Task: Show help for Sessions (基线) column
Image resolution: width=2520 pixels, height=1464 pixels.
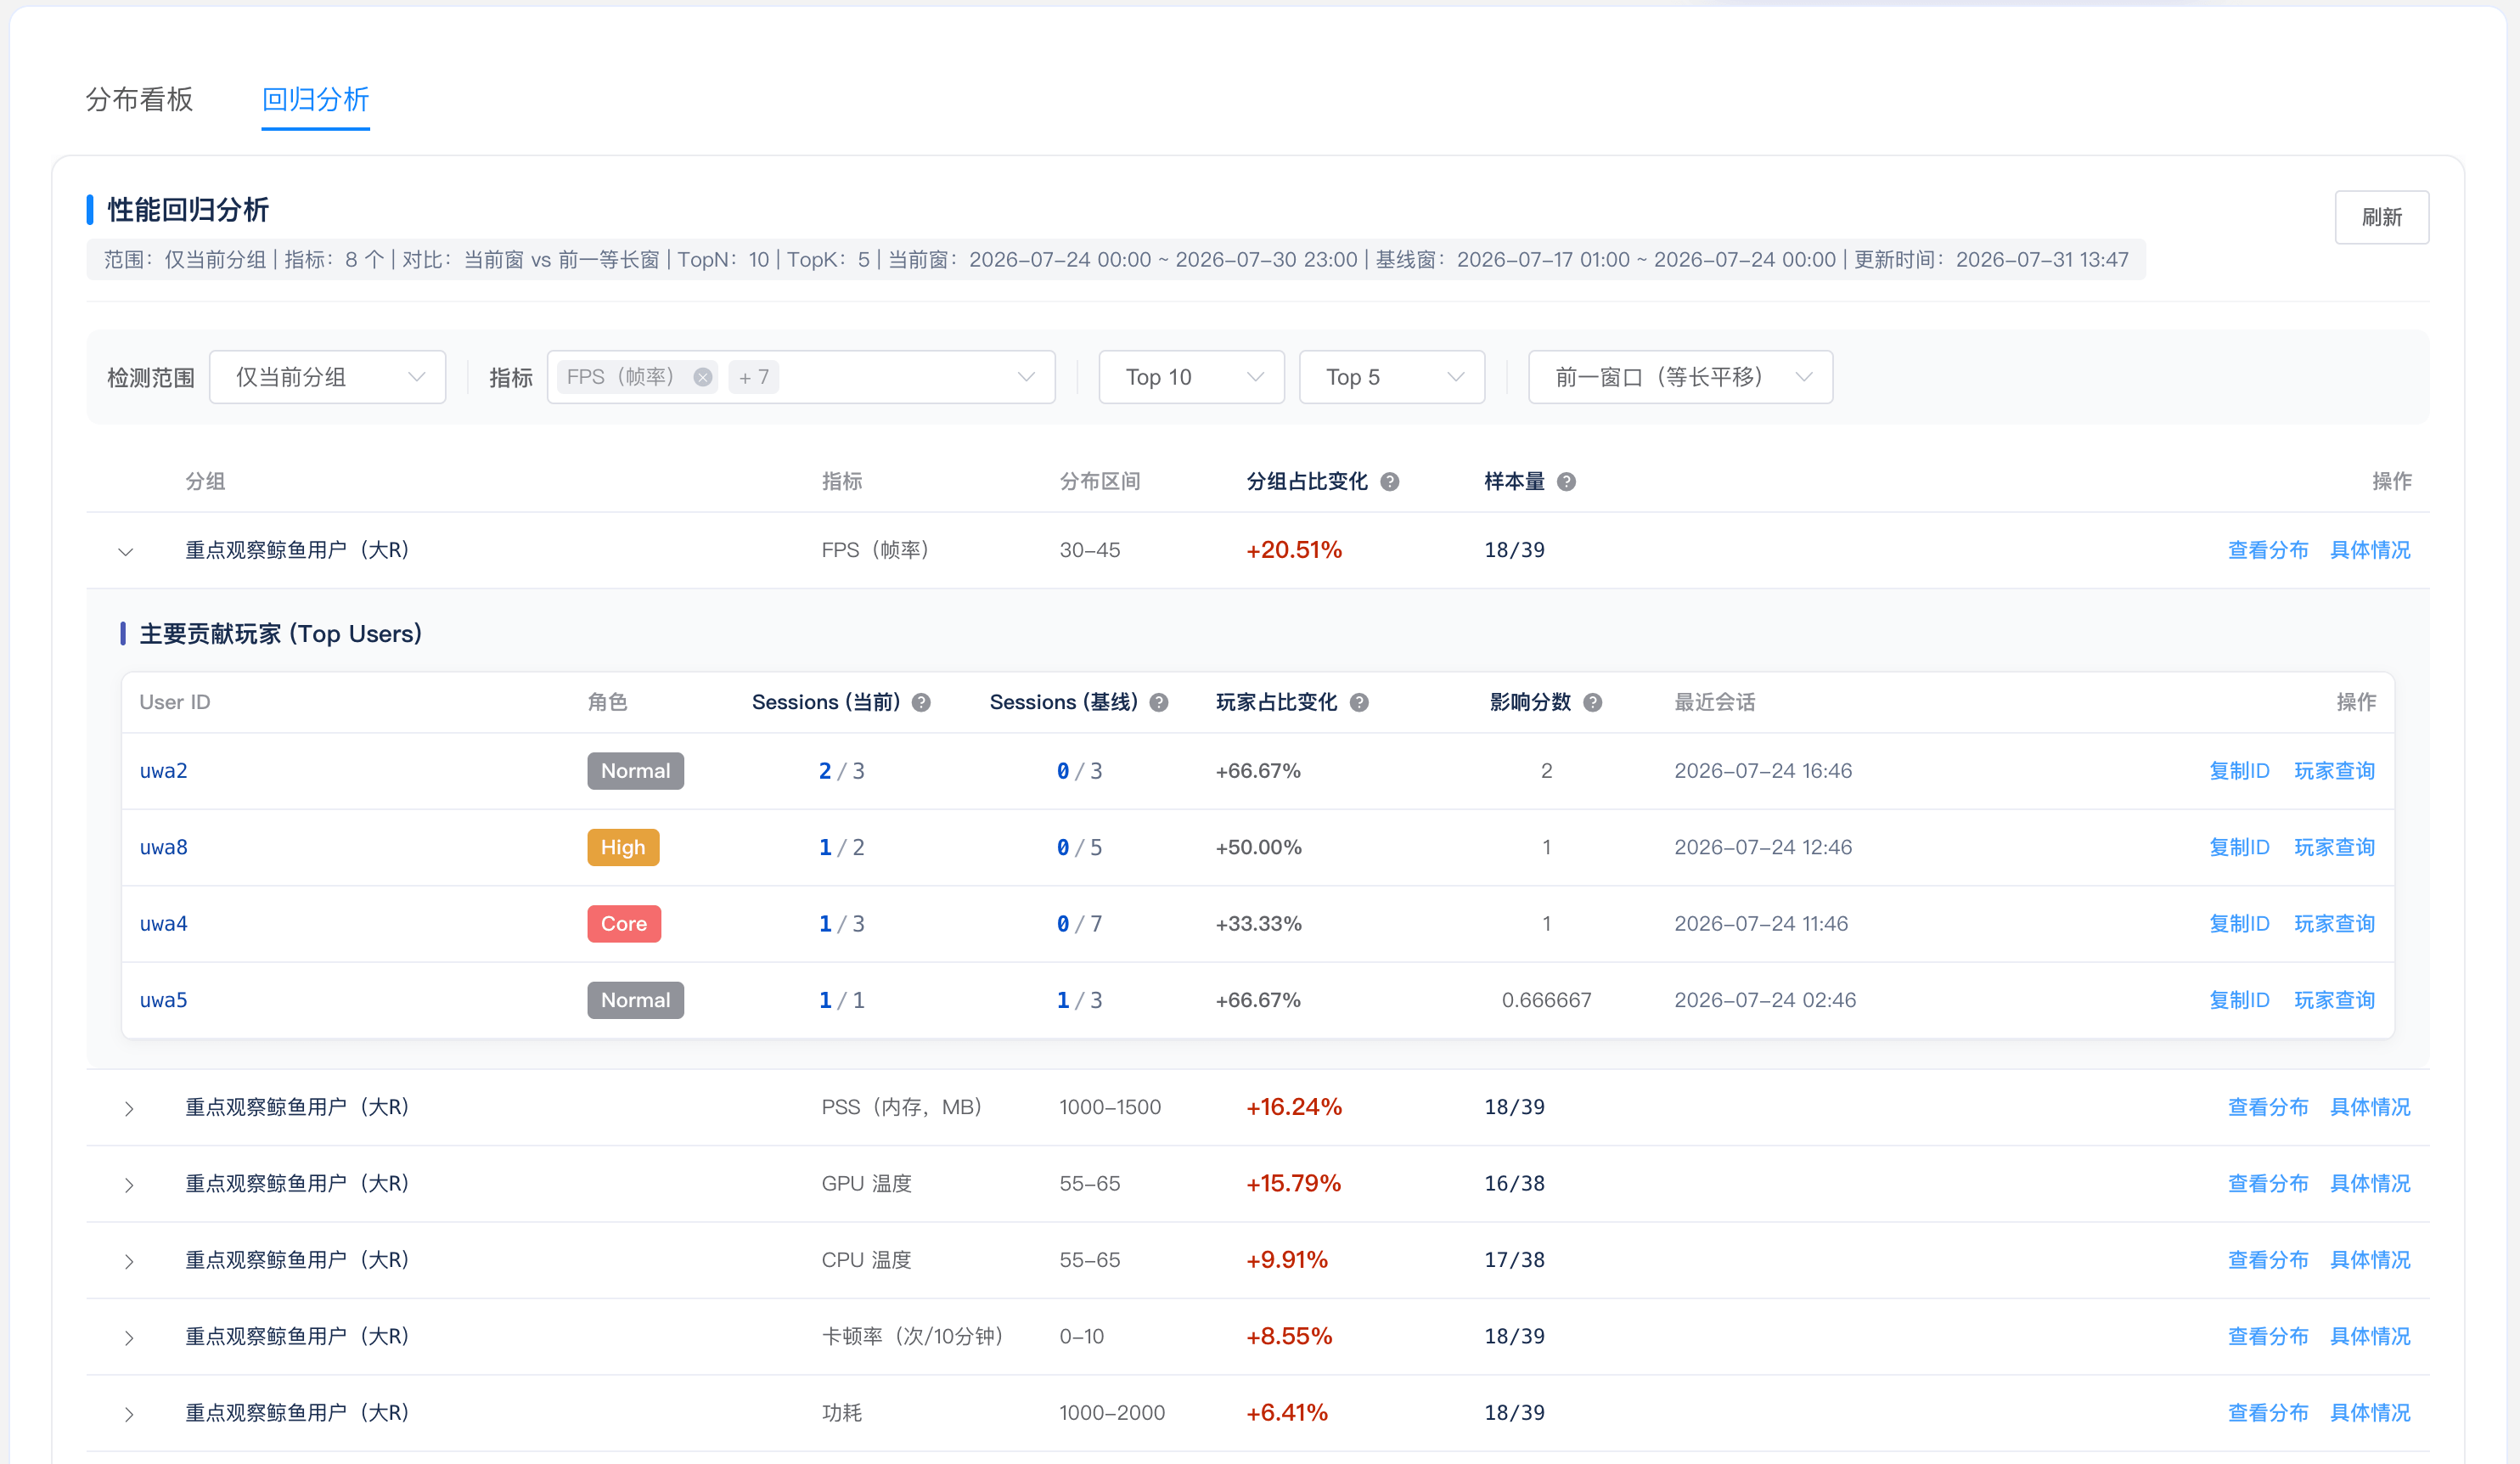Action: point(1159,703)
